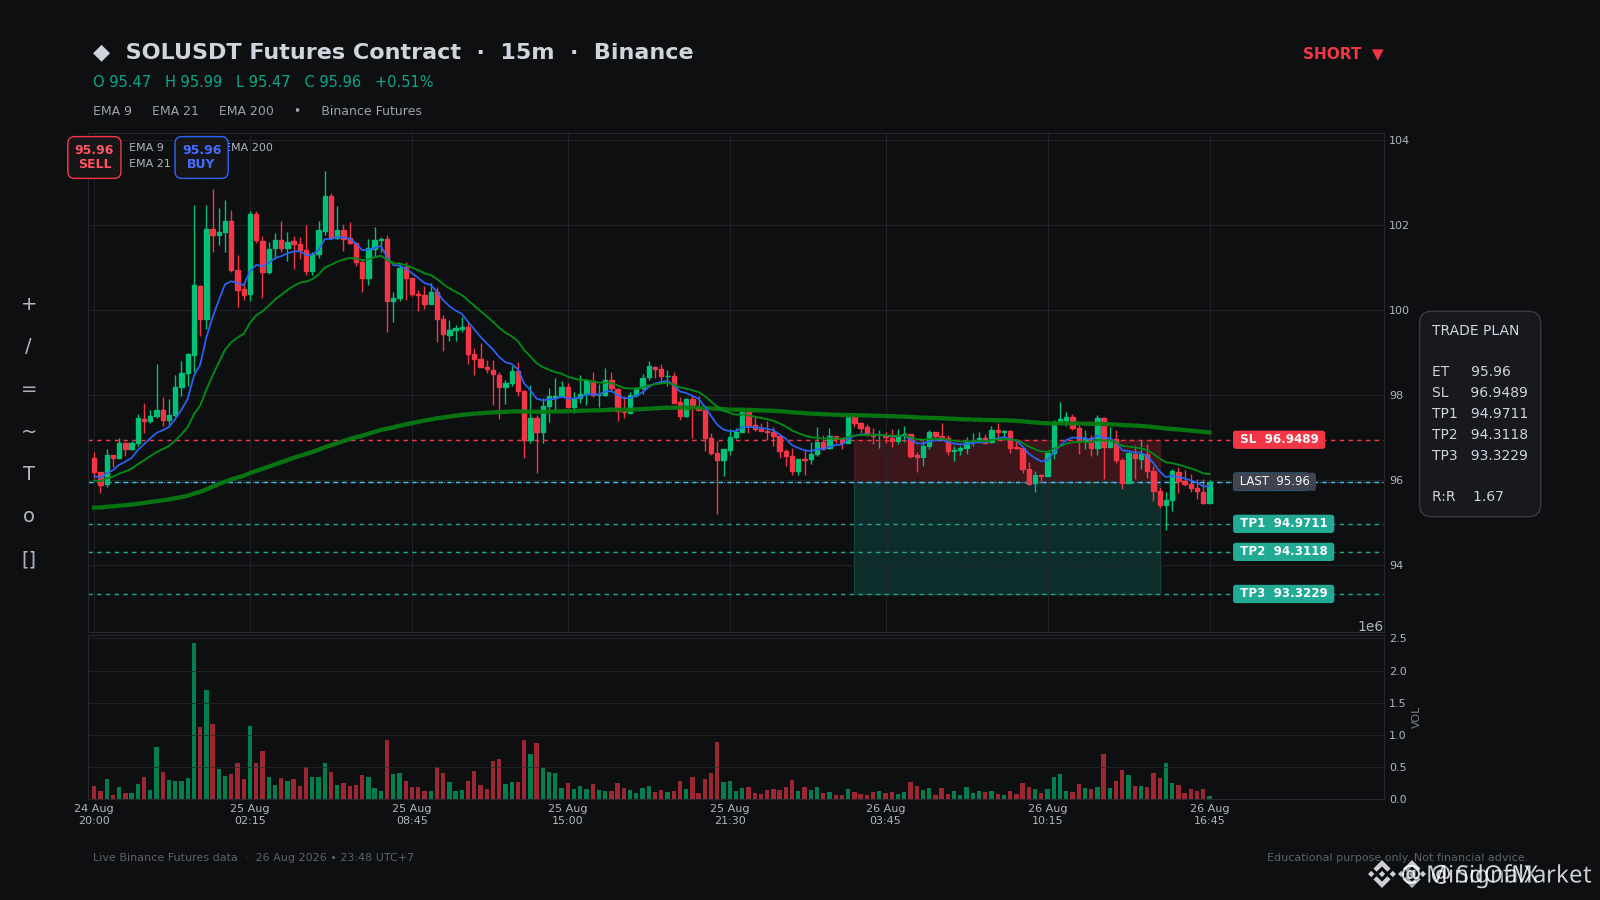The image size is (1600, 900).
Task: Select the red SL 96.9489 chart price tag
Action: 1279,440
